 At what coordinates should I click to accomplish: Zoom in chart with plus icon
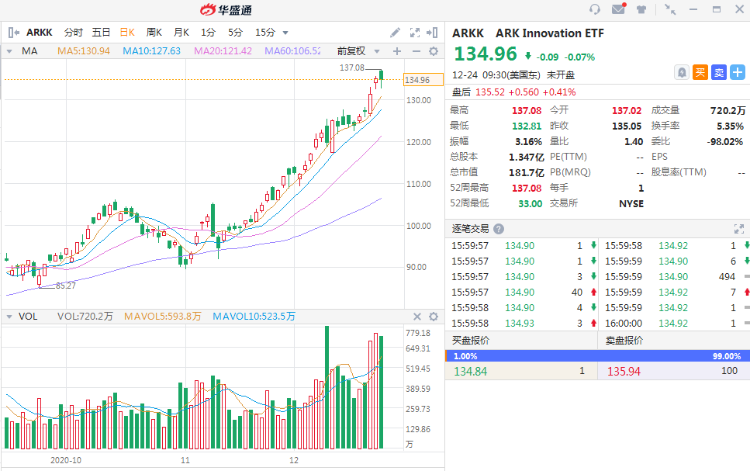click(x=397, y=51)
